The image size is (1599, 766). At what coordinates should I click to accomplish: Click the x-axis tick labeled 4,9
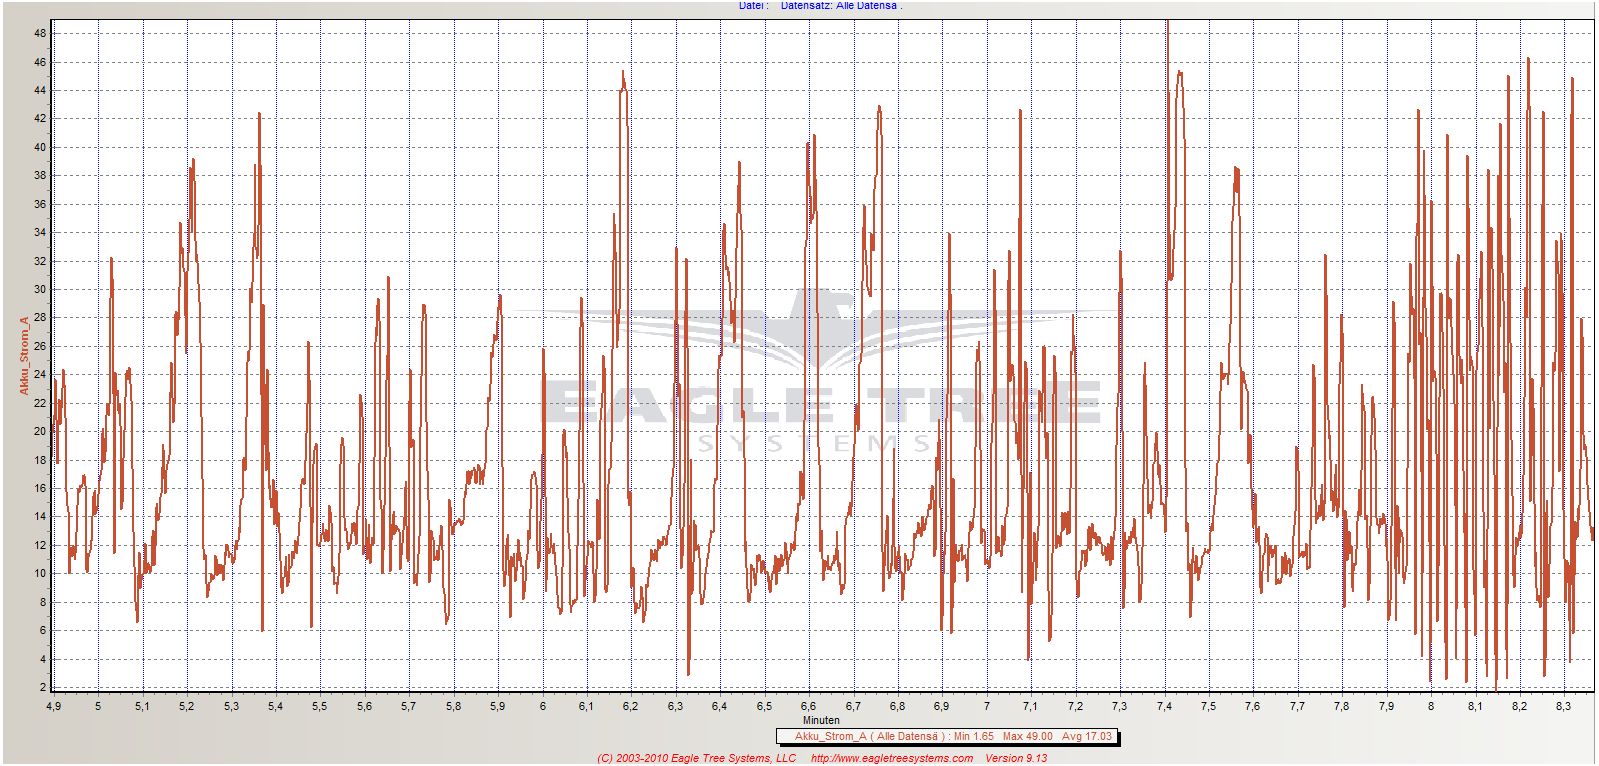tap(54, 706)
